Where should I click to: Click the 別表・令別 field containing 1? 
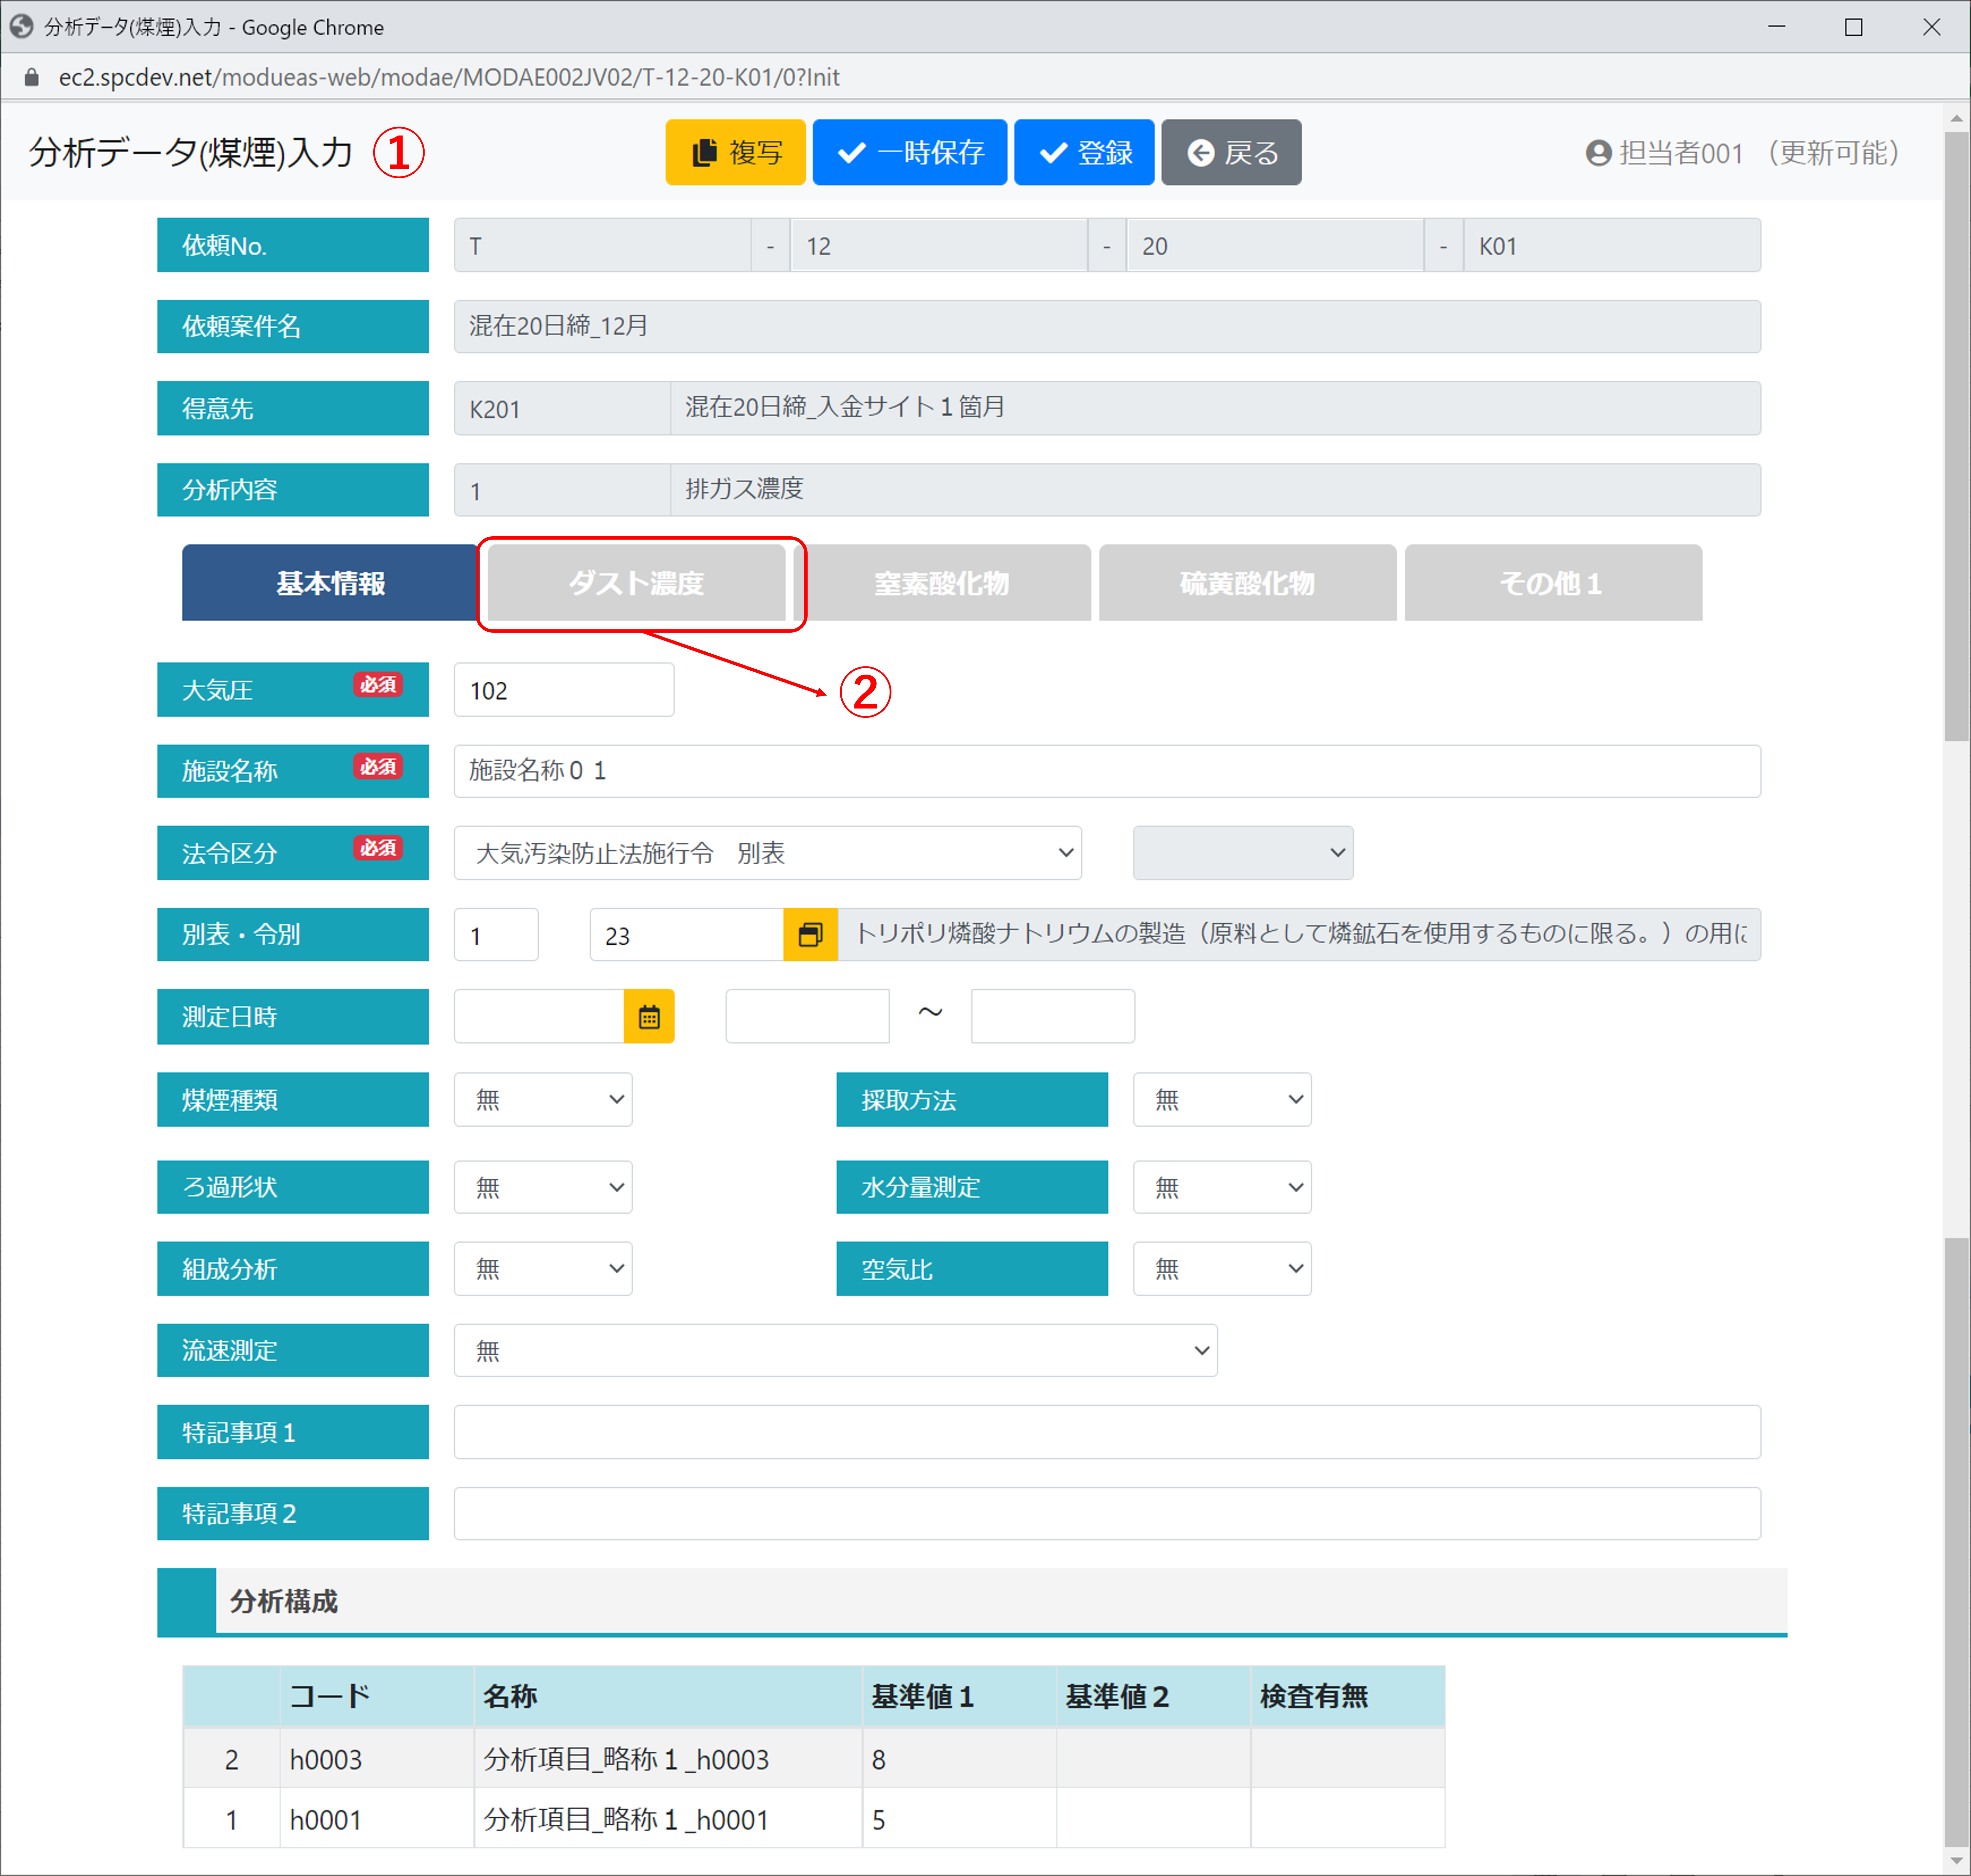[496, 935]
